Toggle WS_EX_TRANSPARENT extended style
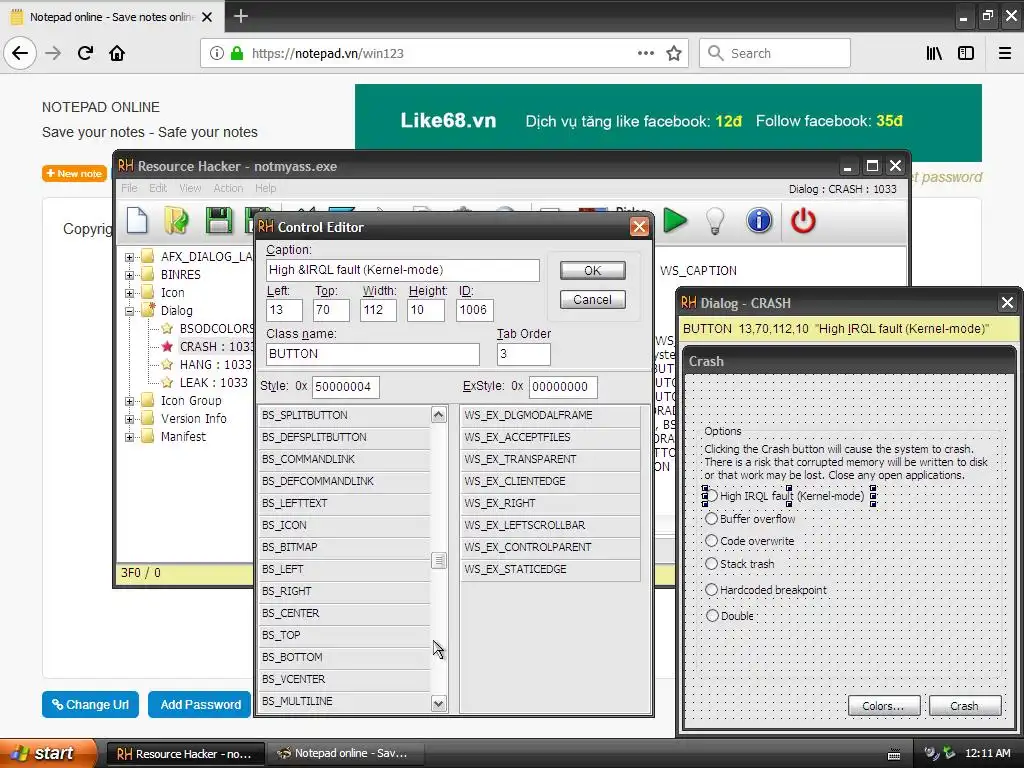 (551, 459)
